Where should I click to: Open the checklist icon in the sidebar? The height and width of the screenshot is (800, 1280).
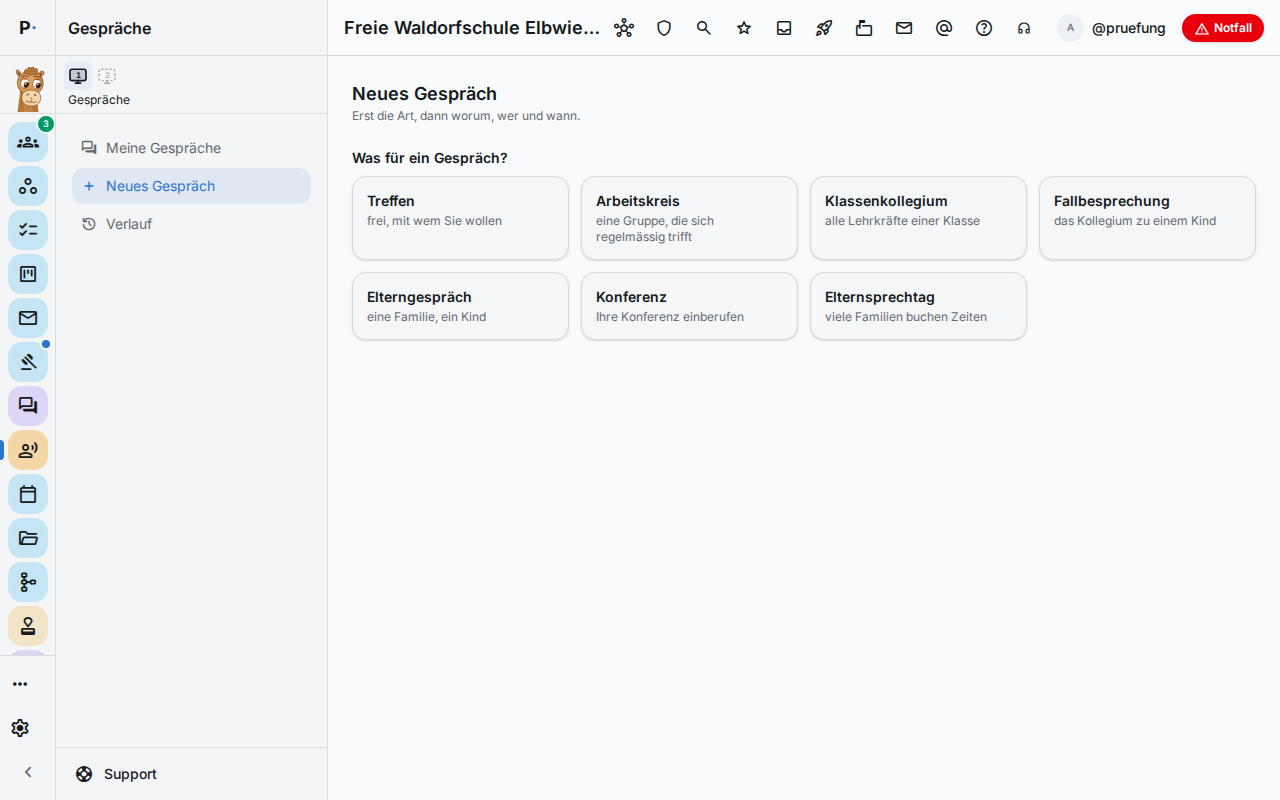click(x=28, y=230)
